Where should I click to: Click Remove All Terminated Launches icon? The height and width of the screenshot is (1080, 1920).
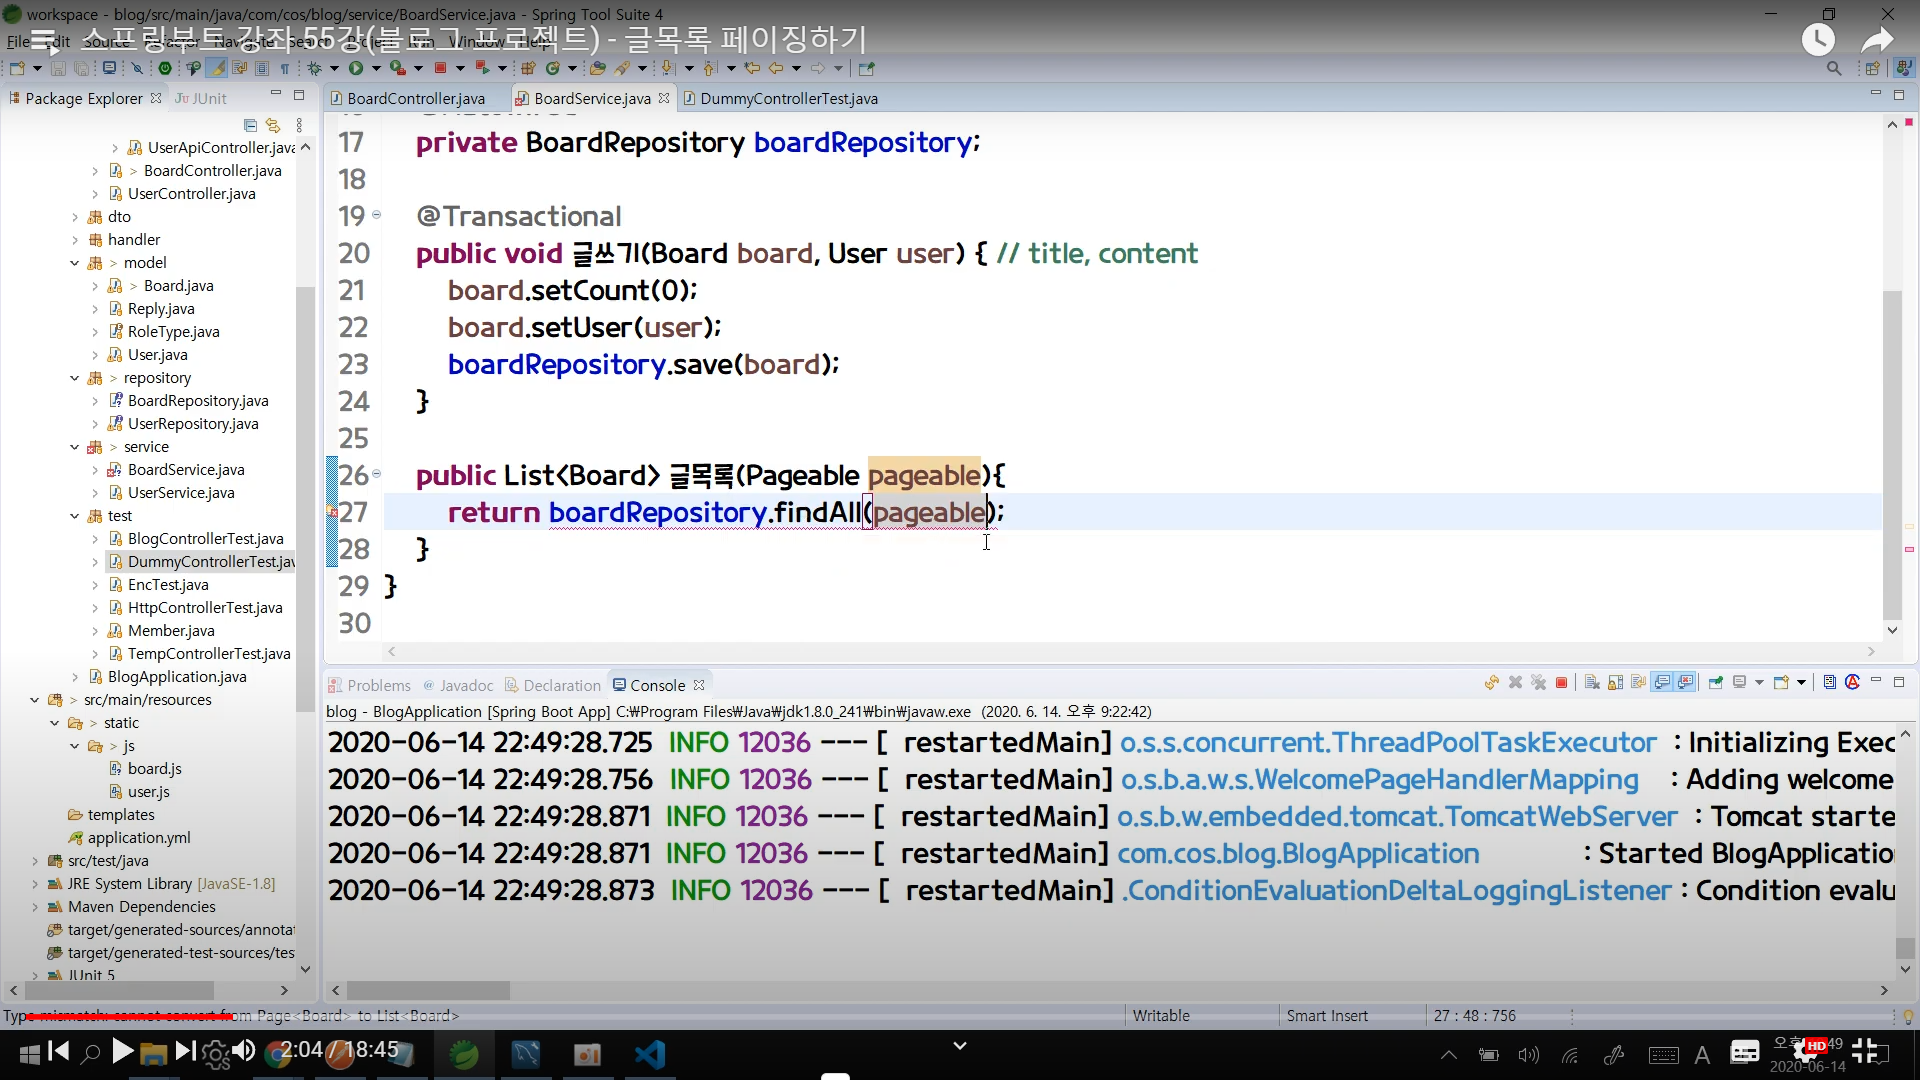pyautogui.click(x=1538, y=683)
